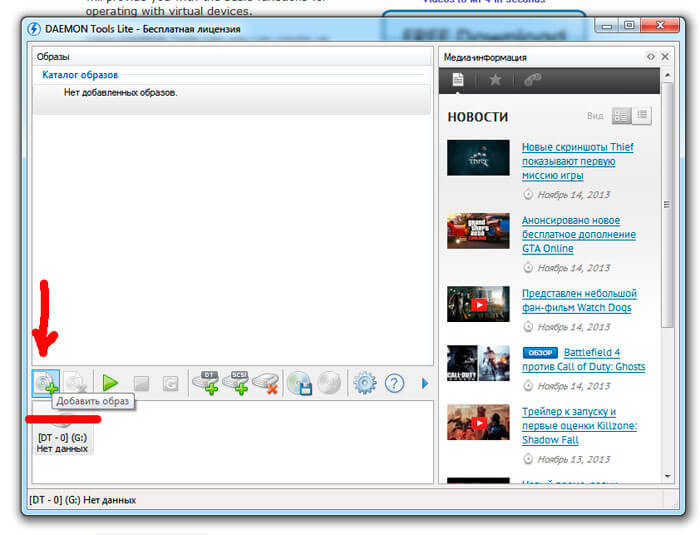This screenshot has height=535, width=700.
Task: Mount image with the green play button
Action: (110, 383)
